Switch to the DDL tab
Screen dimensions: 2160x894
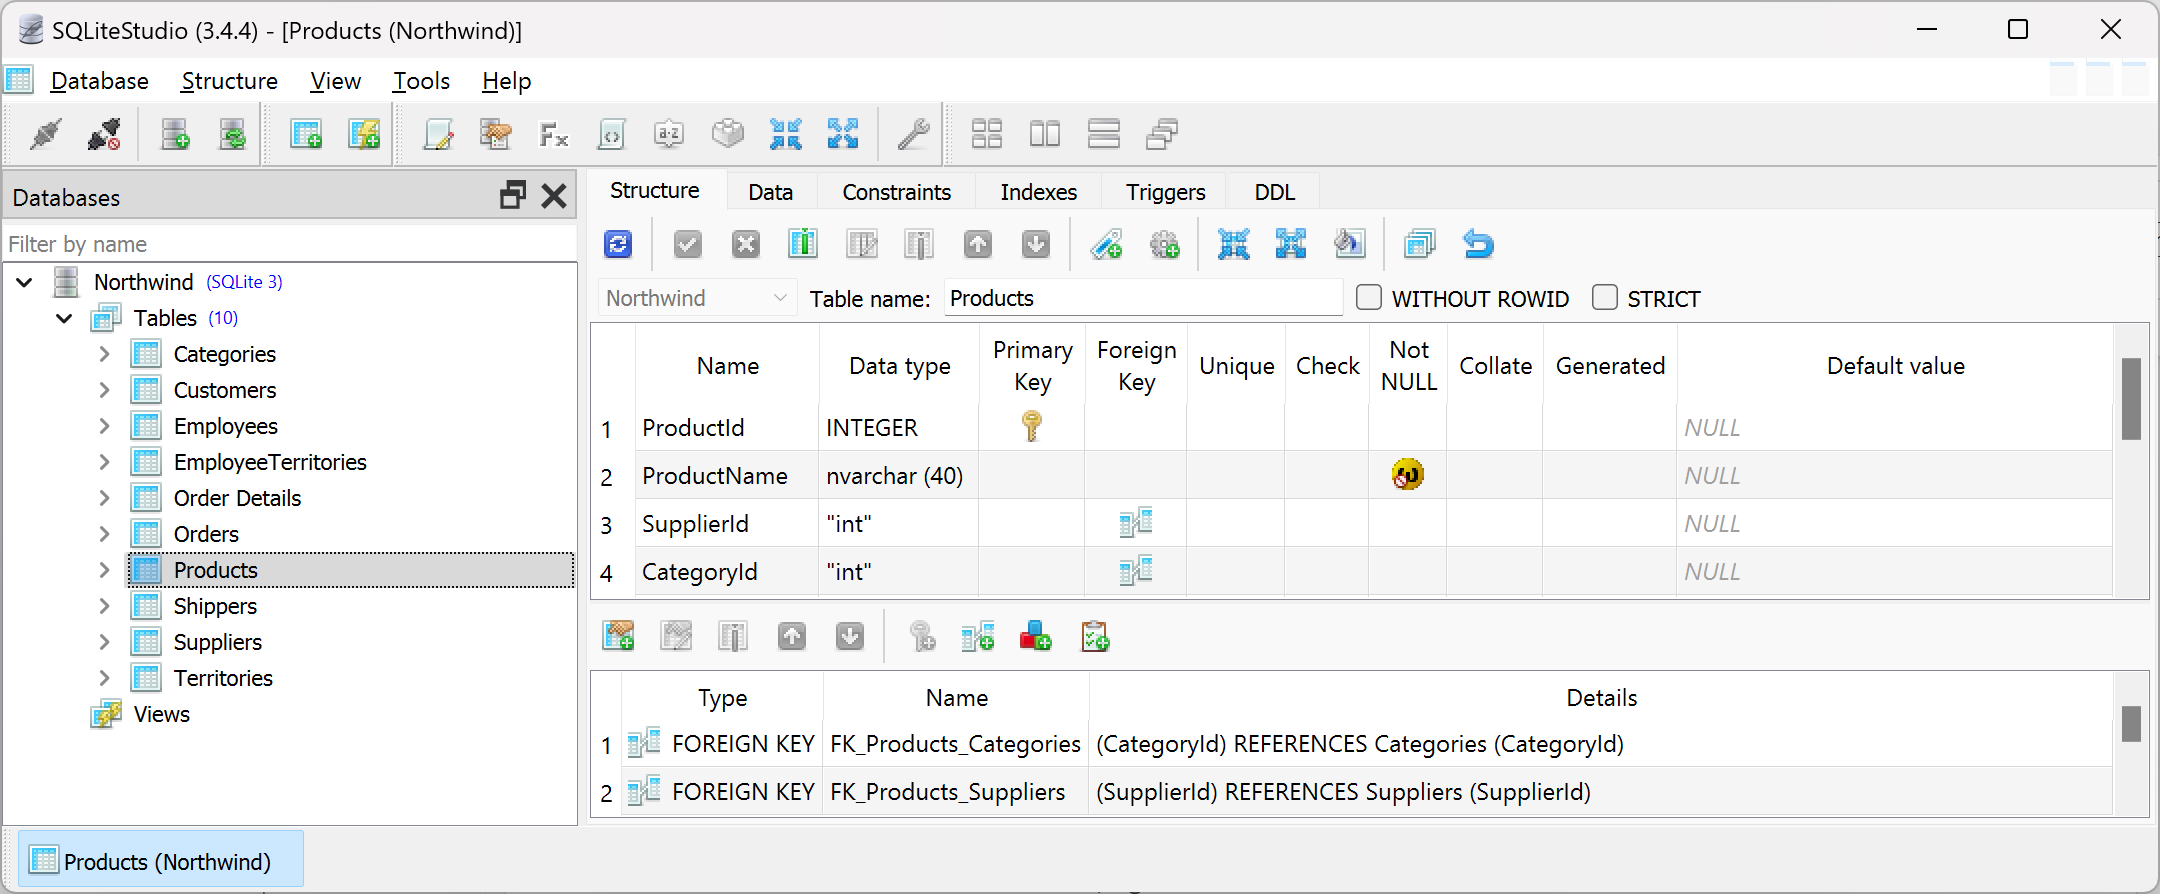click(1274, 192)
